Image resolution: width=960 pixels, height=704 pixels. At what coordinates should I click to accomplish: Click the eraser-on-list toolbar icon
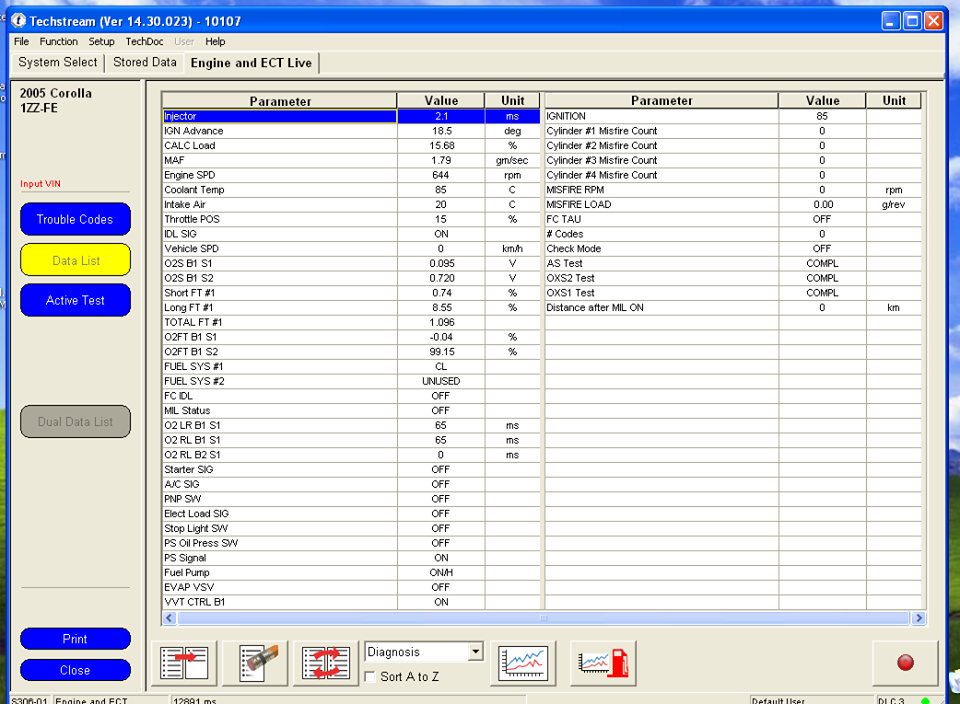pyautogui.click(x=255, y=663)
